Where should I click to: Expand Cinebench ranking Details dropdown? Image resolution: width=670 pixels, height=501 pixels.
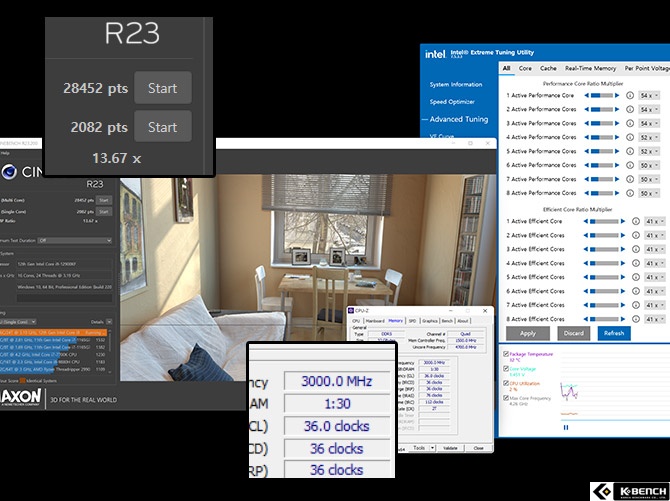(109, 321)
